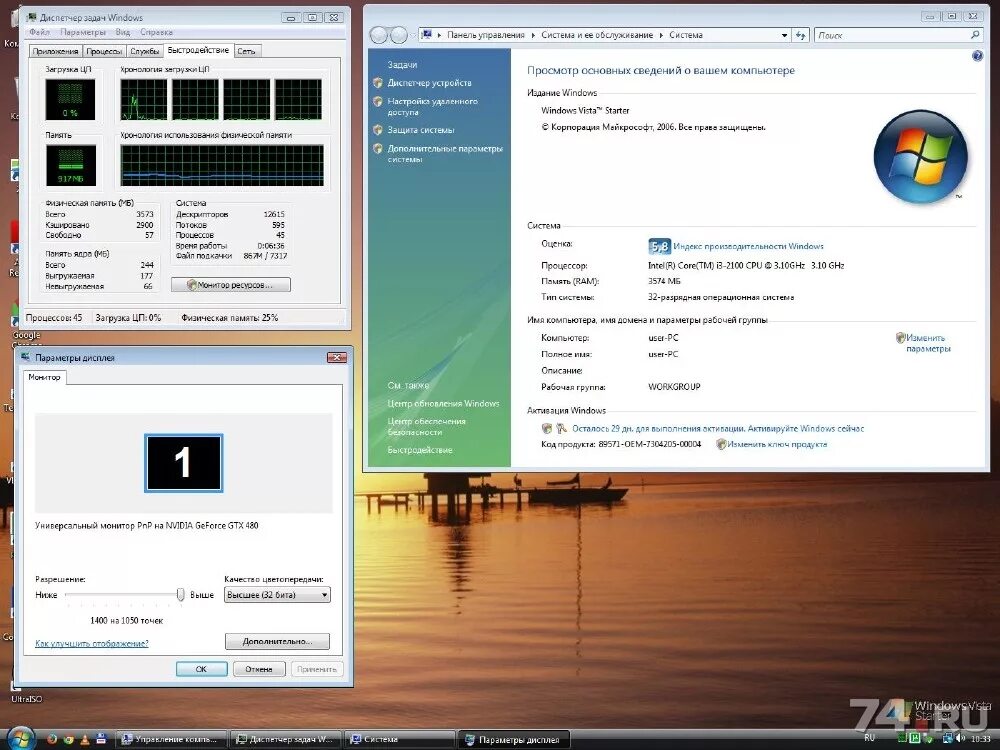Open the Справка menu in Task Manager

point(156,32)
